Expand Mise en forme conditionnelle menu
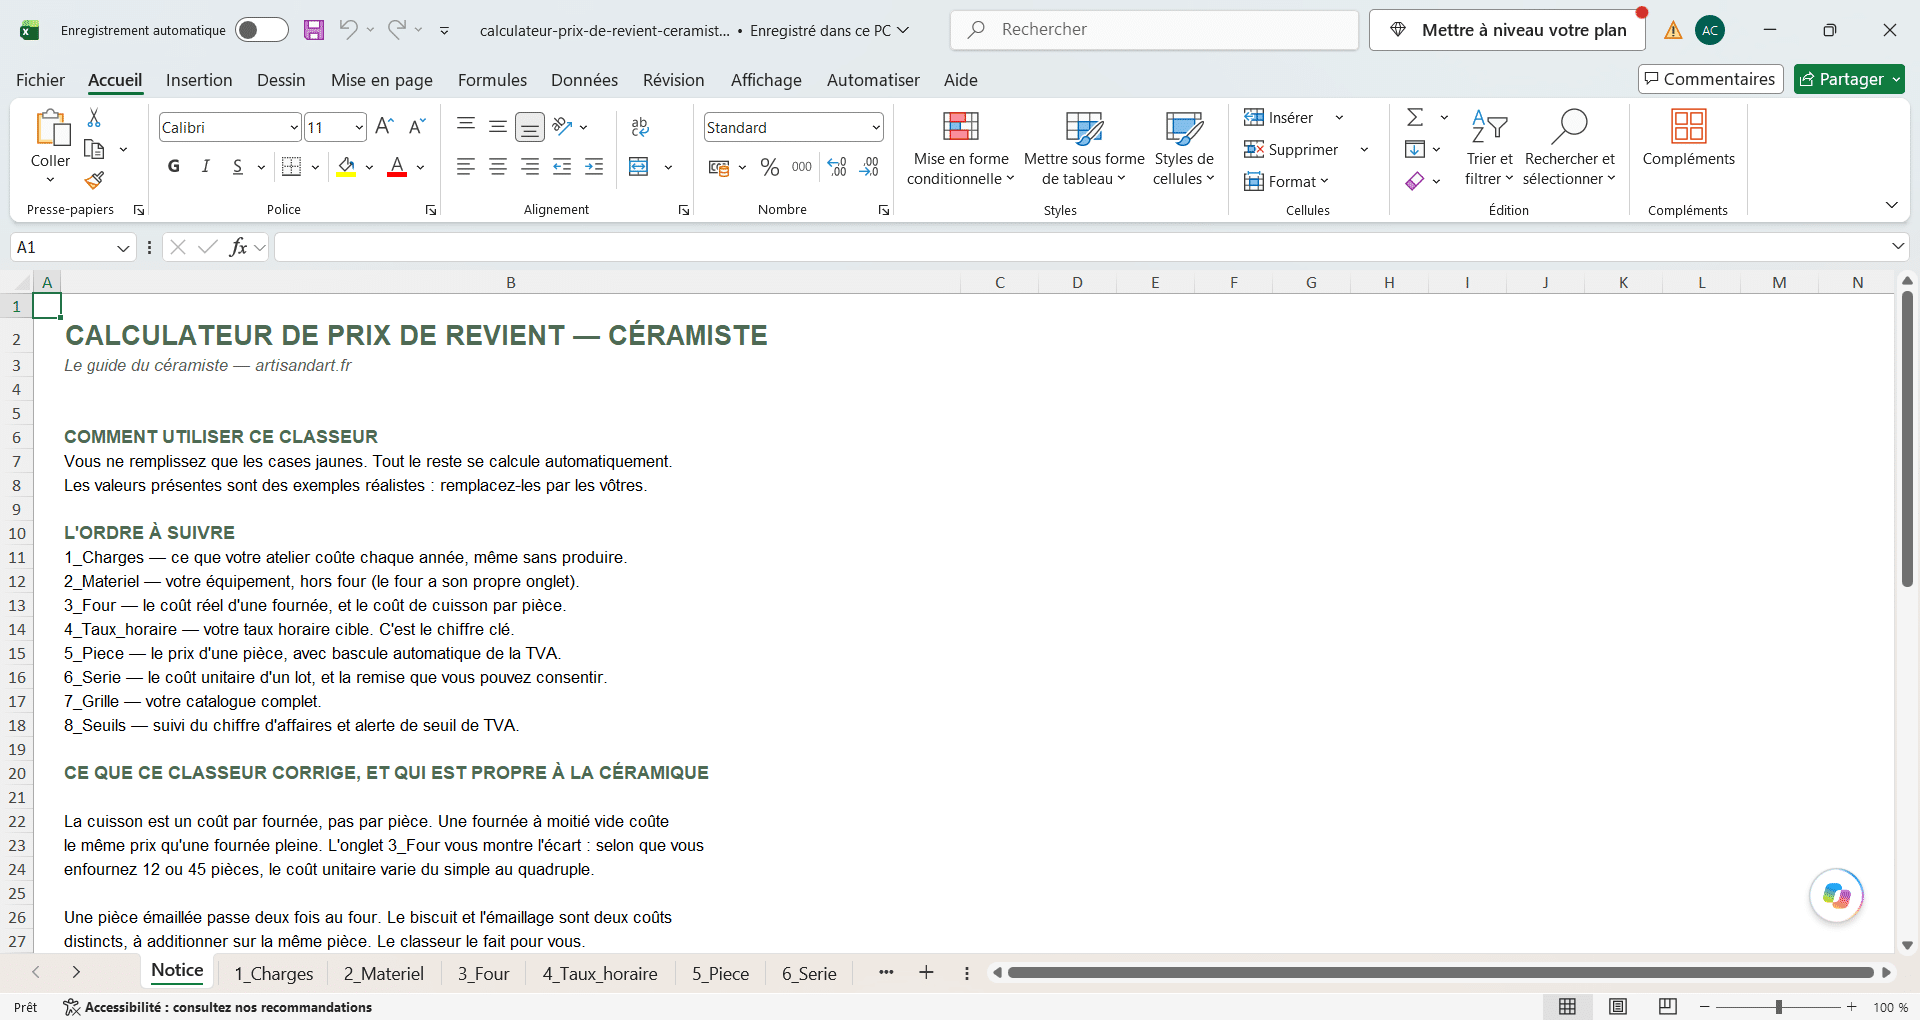1920x1020 pixels. 960,147
